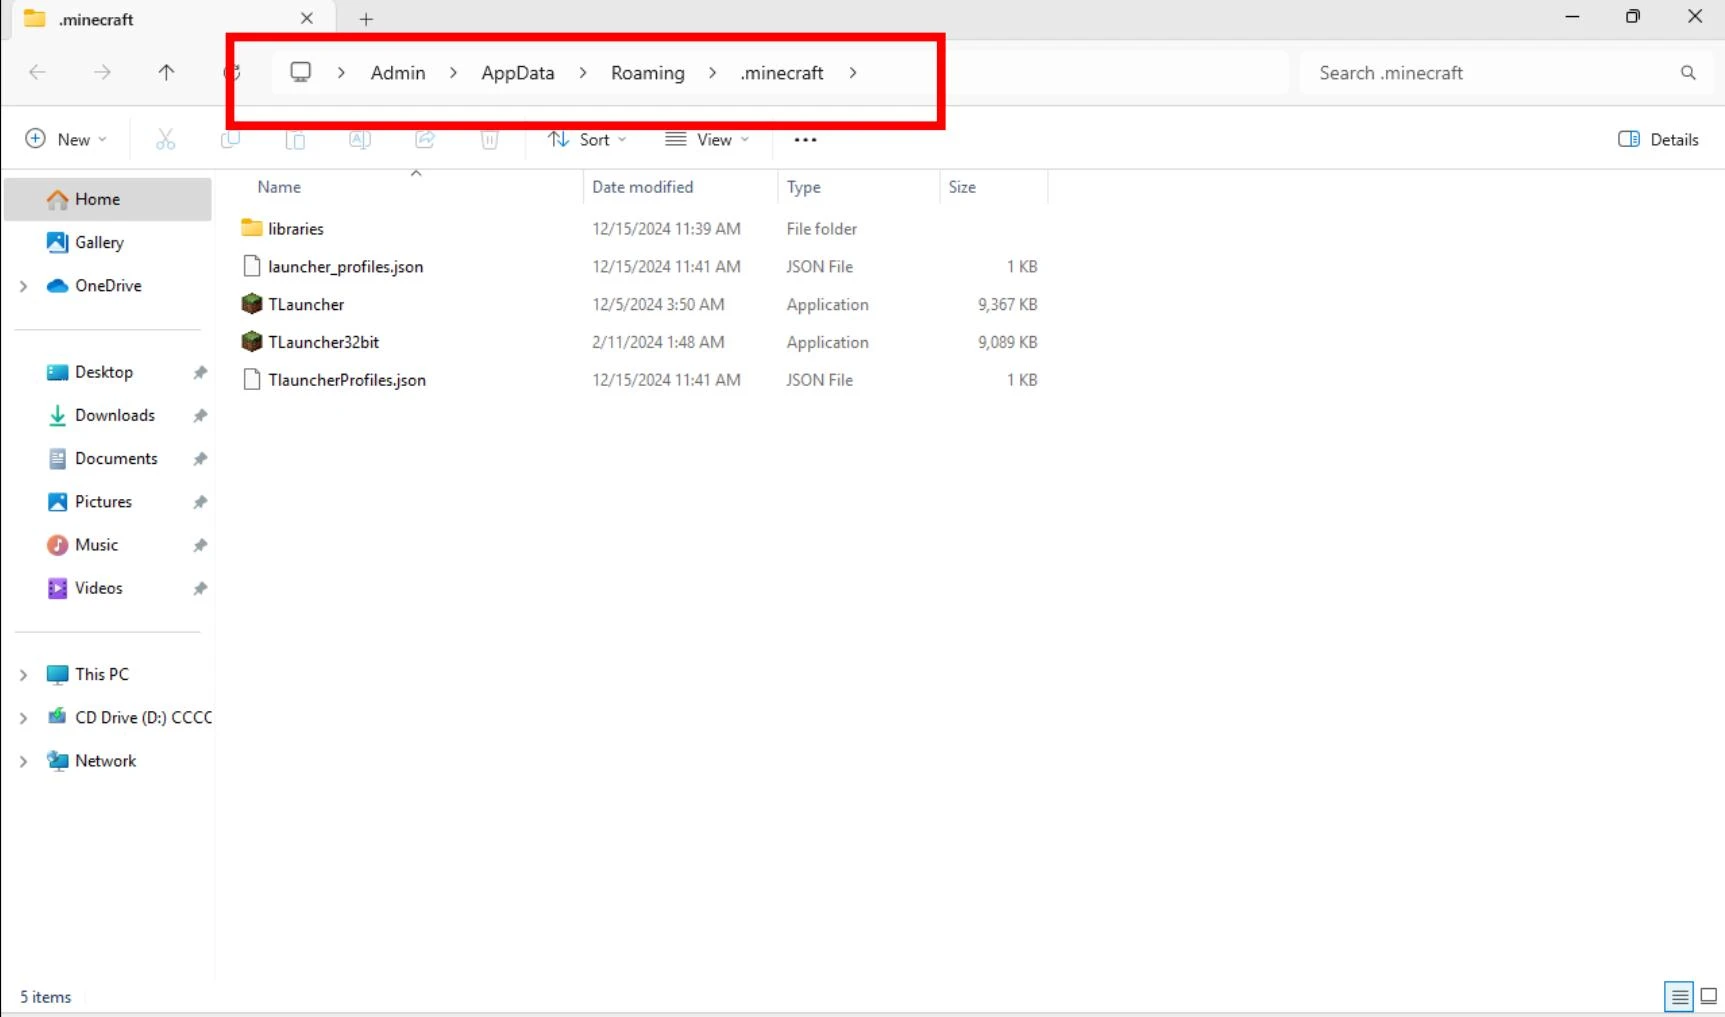Select the libraries folder name
Image resolution: width=1725 pixels, height=1017 pixels.
coord(296,229)
